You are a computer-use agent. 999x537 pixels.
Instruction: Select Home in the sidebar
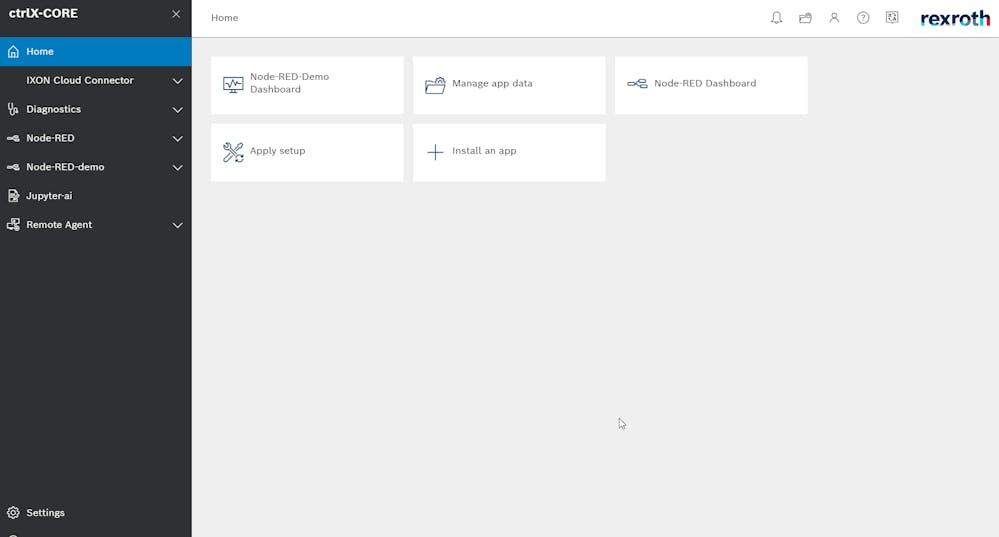point(96,52)
